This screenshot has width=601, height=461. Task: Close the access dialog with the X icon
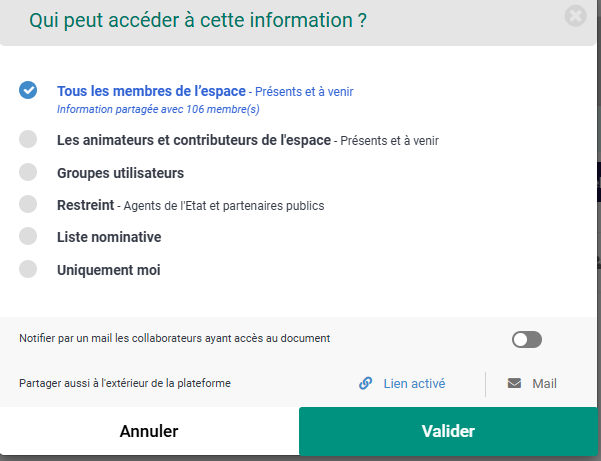pyautogui.click(x=575, y=17)
